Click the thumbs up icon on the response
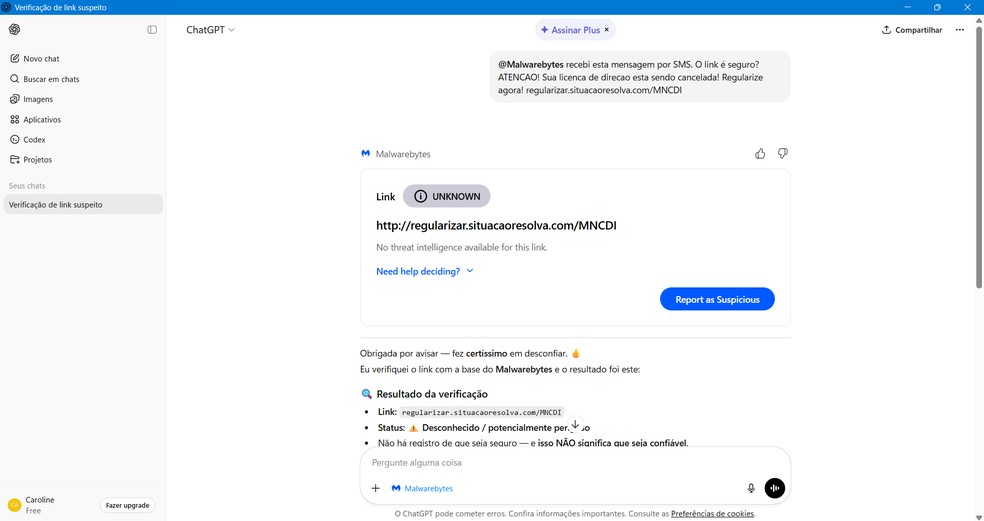The height and width of the screenshot is (521, 984). point(760,154)
